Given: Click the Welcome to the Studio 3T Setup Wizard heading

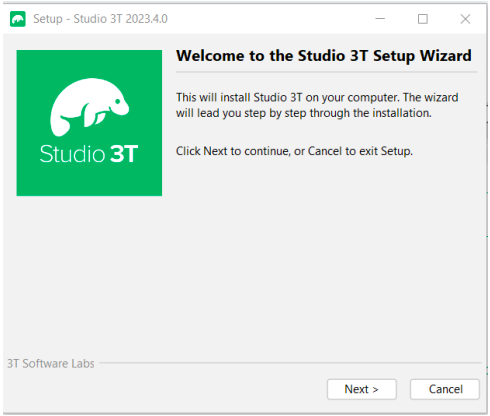Looking at the screenshot, I should (x=324, y=56).
